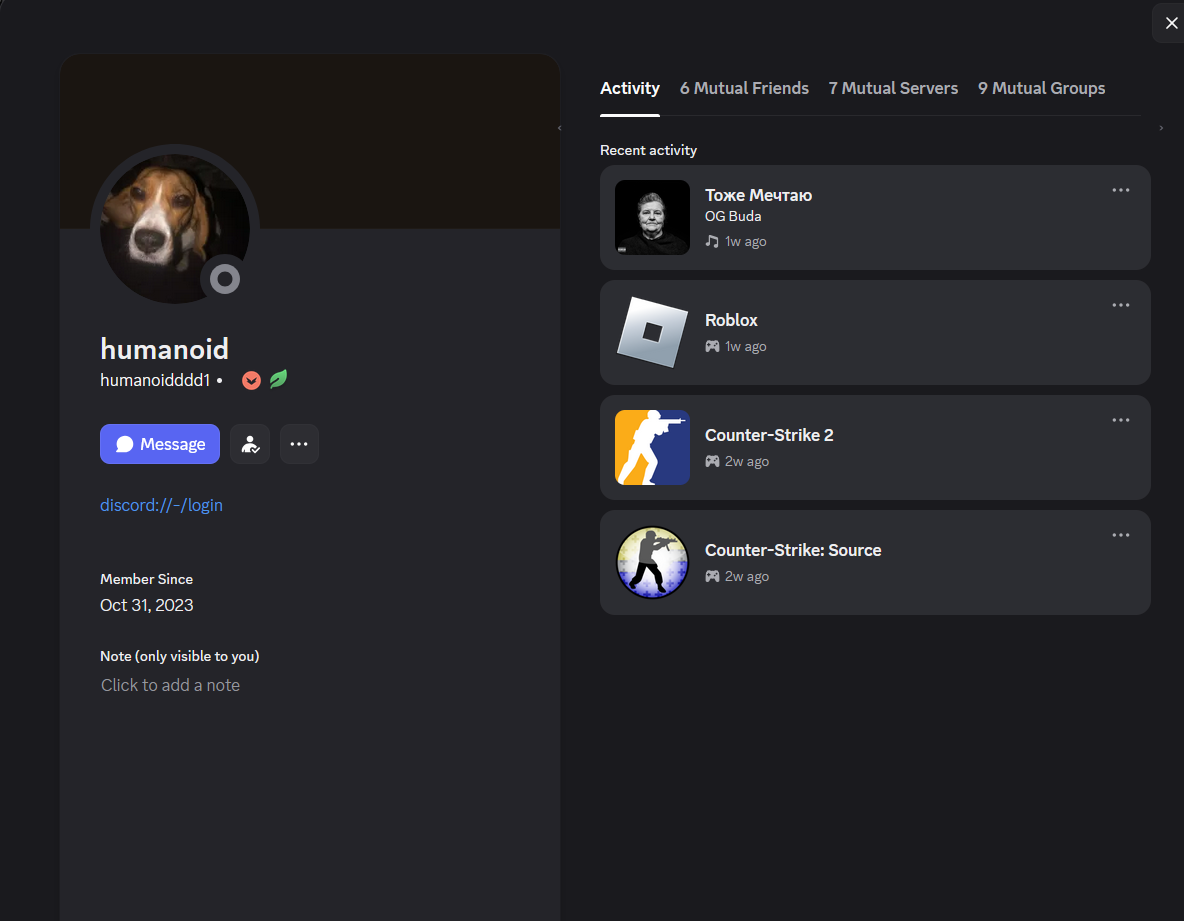Click to add a note field
1184x921 pixels.
click(x=171, y=685)
